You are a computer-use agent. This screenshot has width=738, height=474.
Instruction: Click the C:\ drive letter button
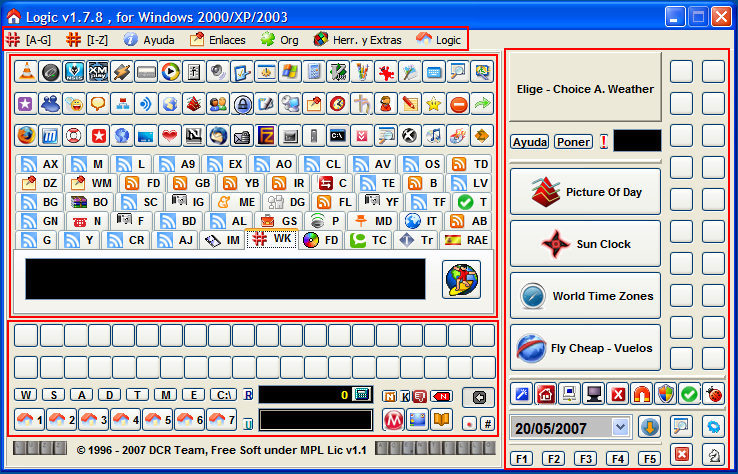click(223, 394)
